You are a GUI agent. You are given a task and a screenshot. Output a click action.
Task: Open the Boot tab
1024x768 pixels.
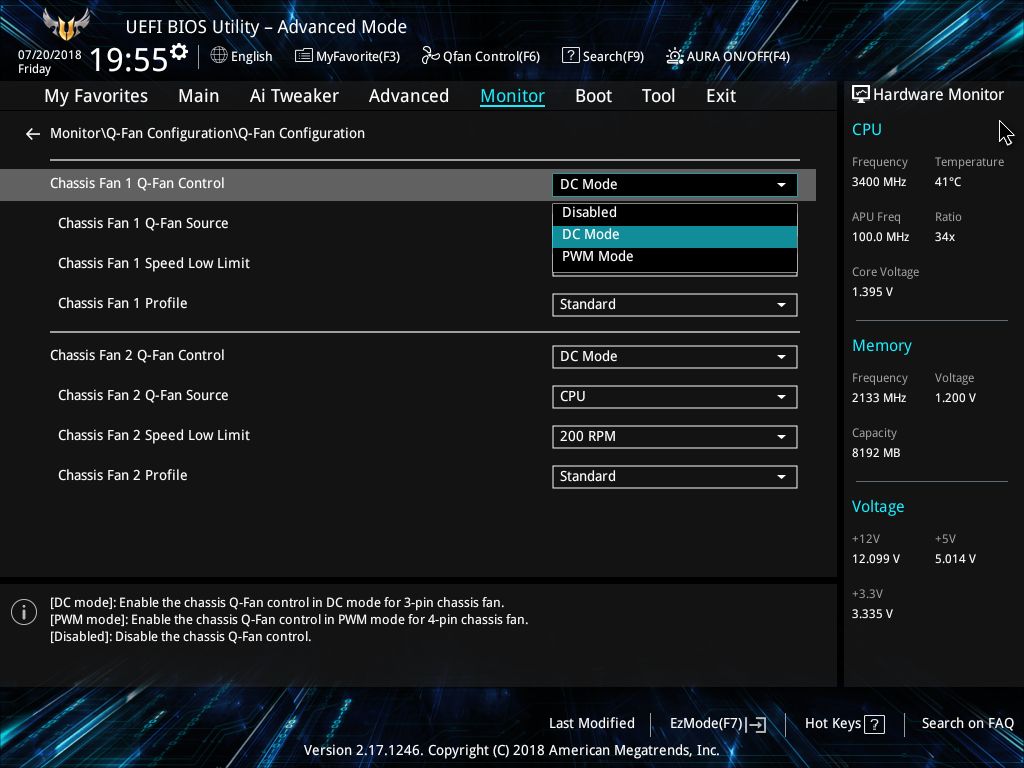[594, 96]
